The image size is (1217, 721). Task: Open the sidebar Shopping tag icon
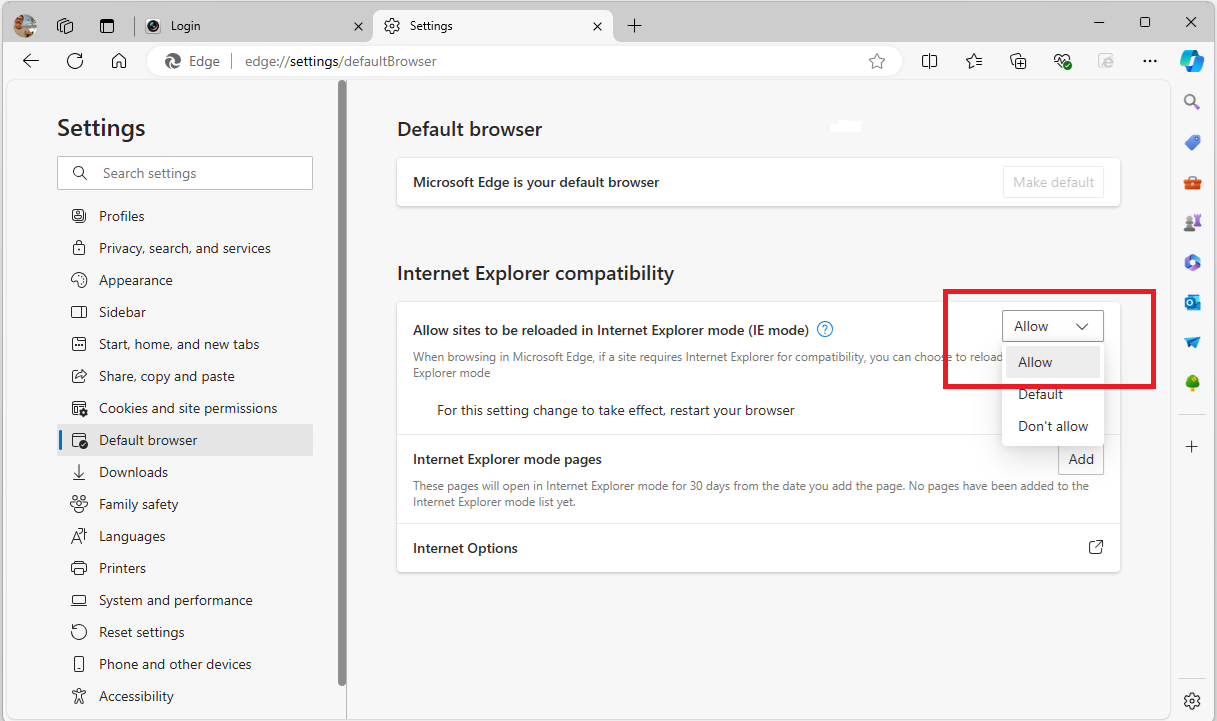pyautogui.click(x=1192, y=143)
